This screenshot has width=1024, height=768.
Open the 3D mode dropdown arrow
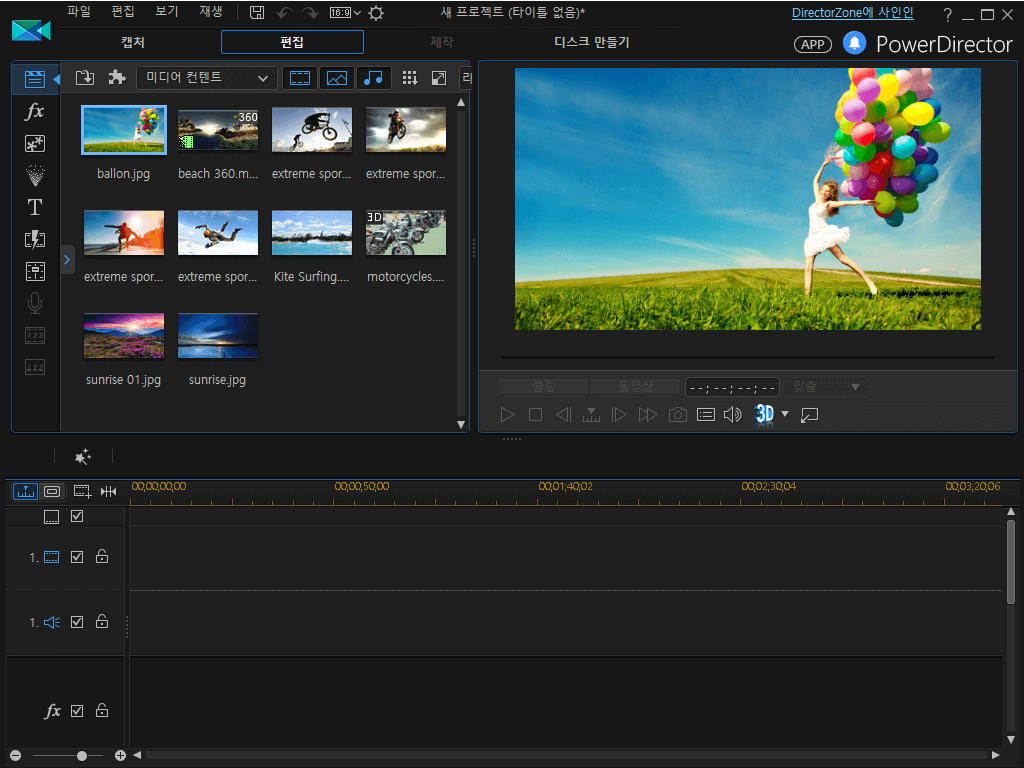click(x=785, y=414)
